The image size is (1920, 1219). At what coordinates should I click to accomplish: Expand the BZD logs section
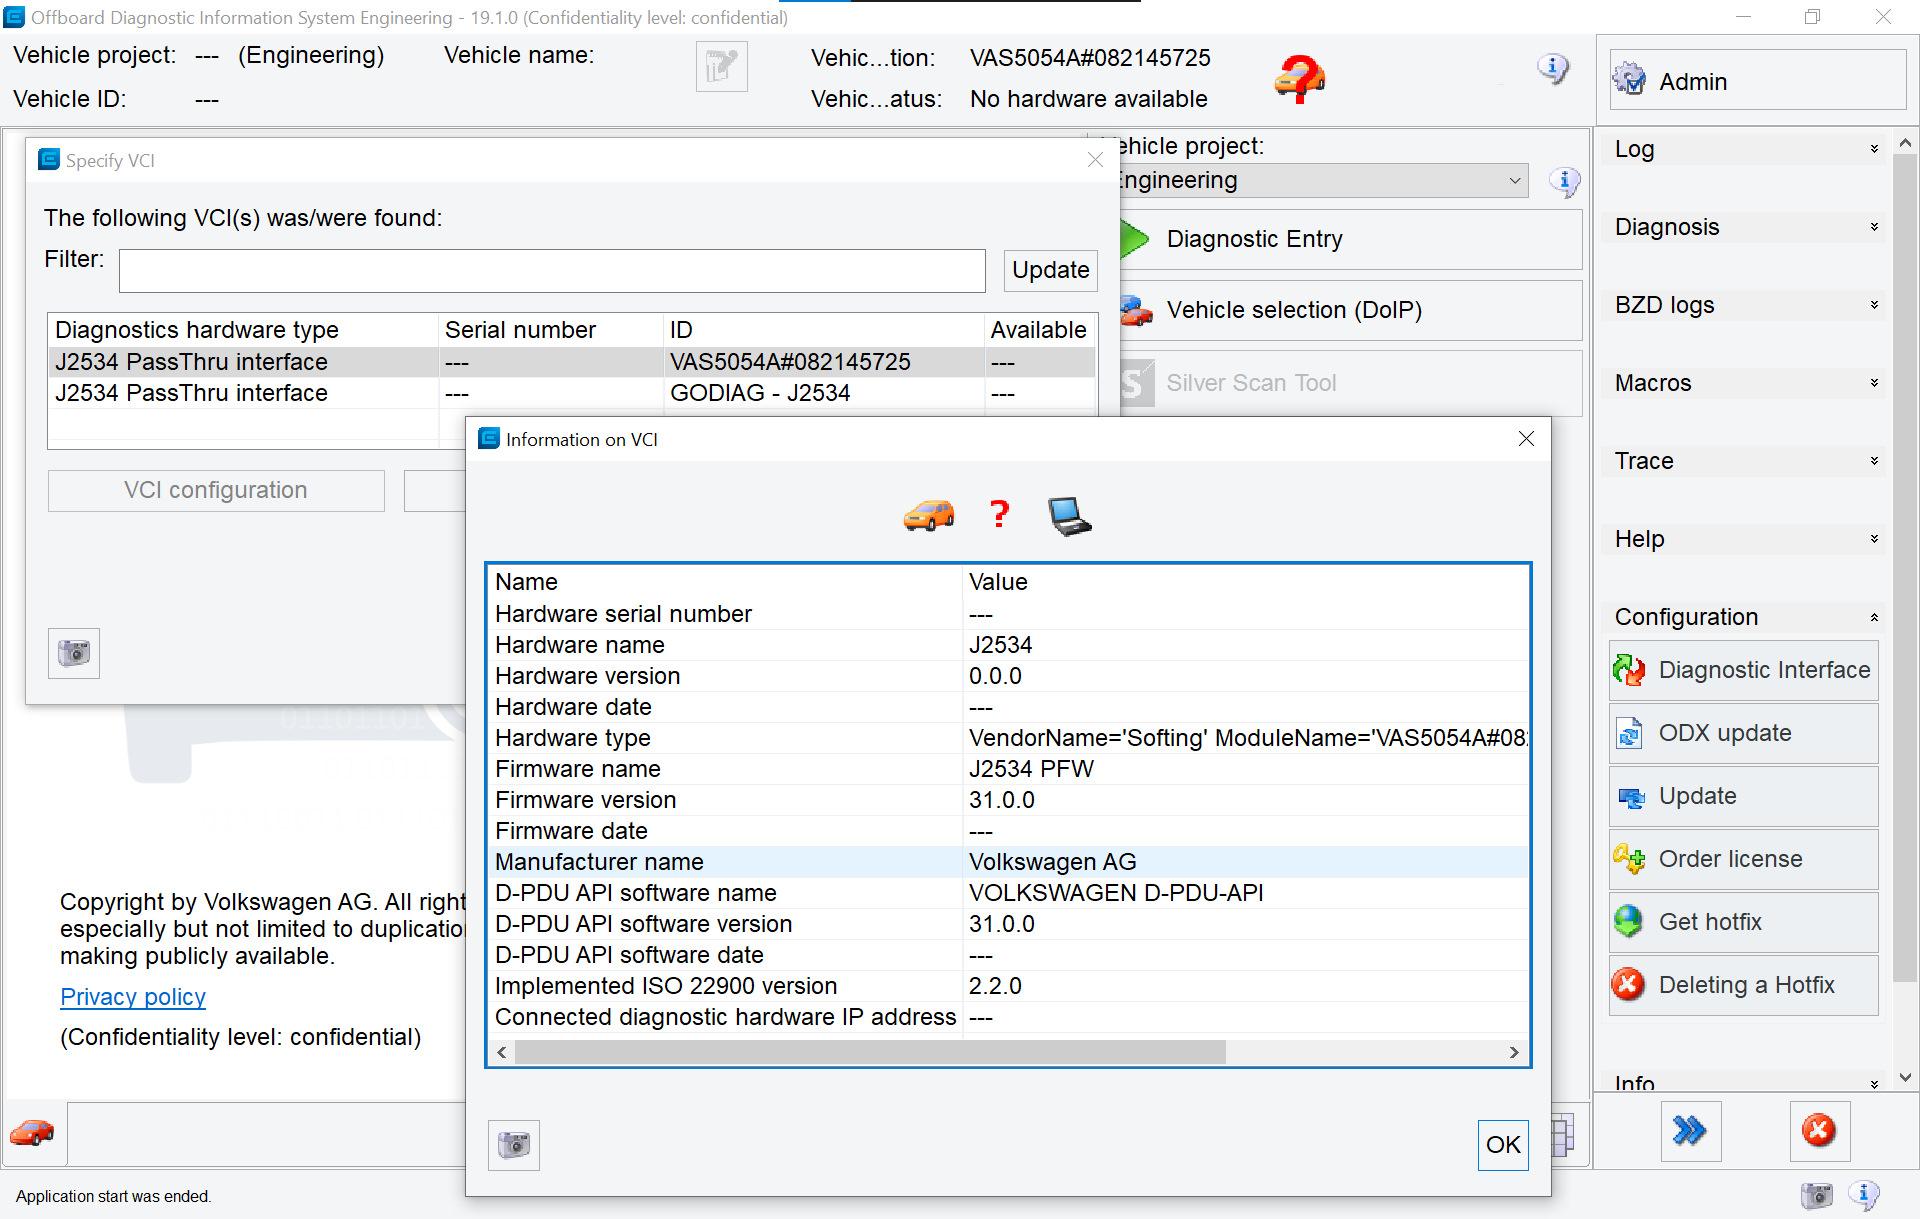coord(1745,305)
